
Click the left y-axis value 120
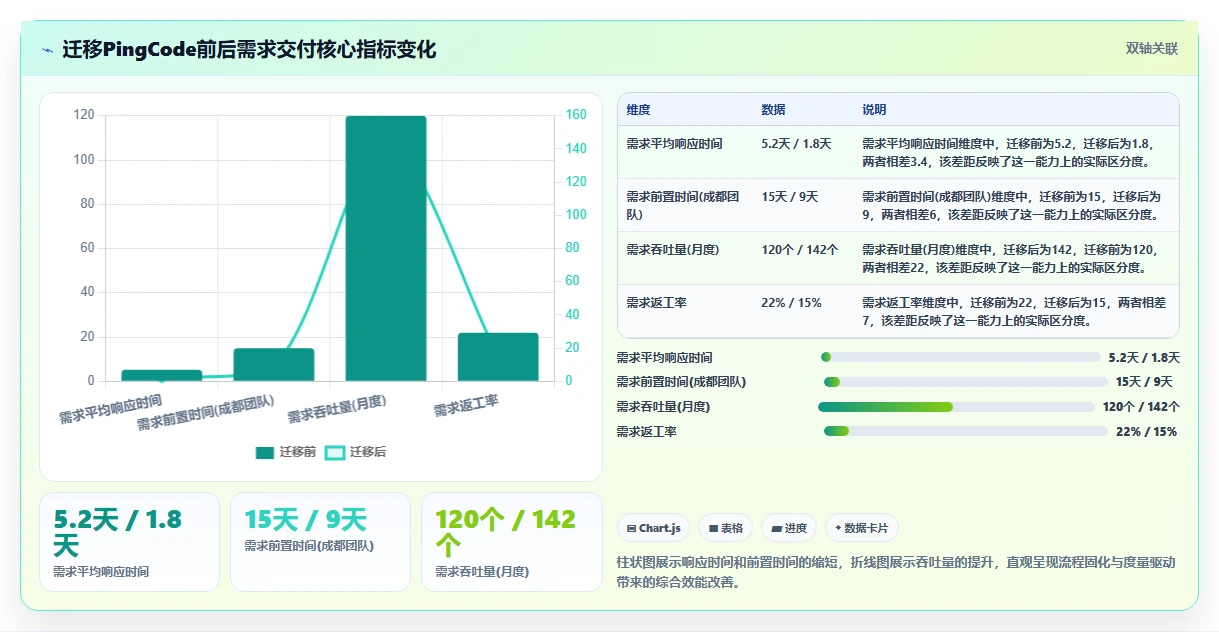click(x=84, y=115)
